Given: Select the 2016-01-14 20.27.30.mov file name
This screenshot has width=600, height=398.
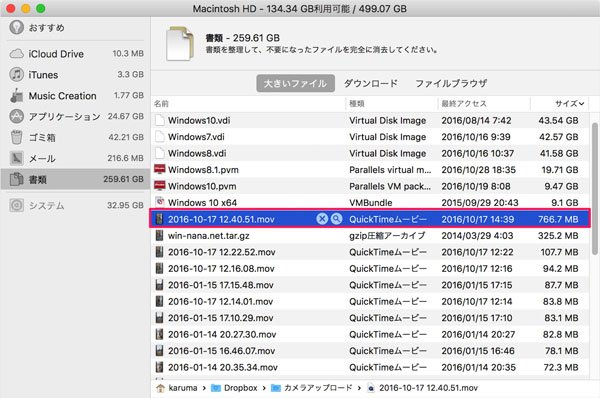Looking at the screenshot, I should pos(222,334).
